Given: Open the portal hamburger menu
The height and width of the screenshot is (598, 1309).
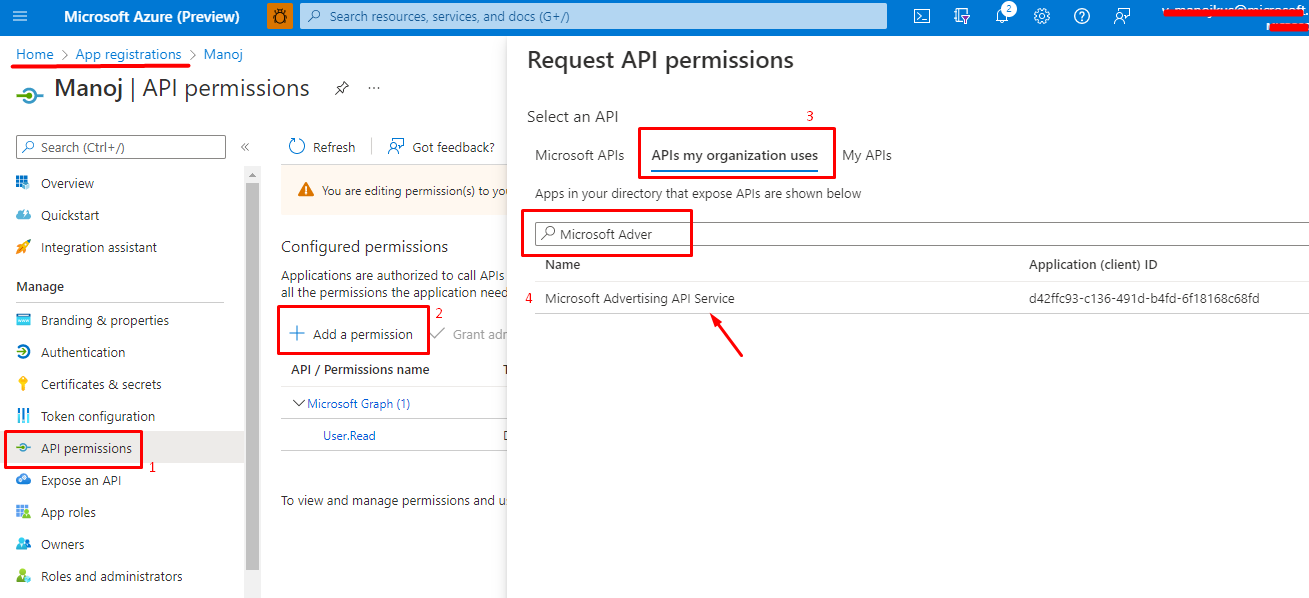Looking at the screenshot, I should 20,16.
